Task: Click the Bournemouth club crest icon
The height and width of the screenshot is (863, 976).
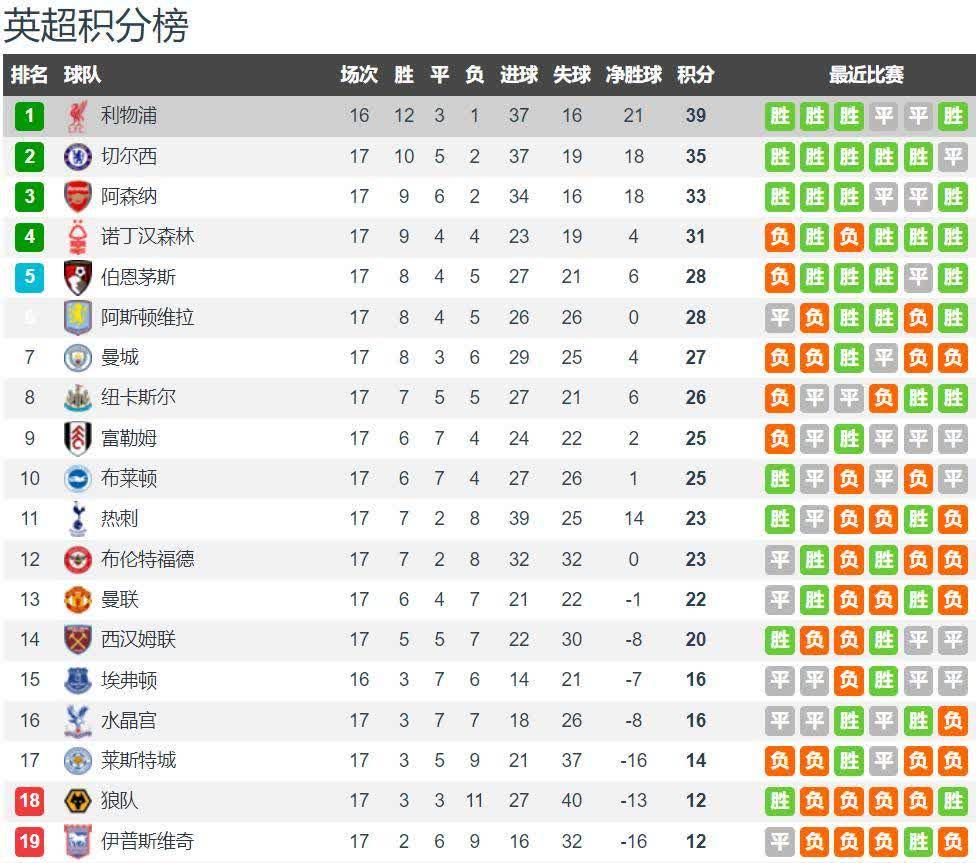Action: click(77, 277)
